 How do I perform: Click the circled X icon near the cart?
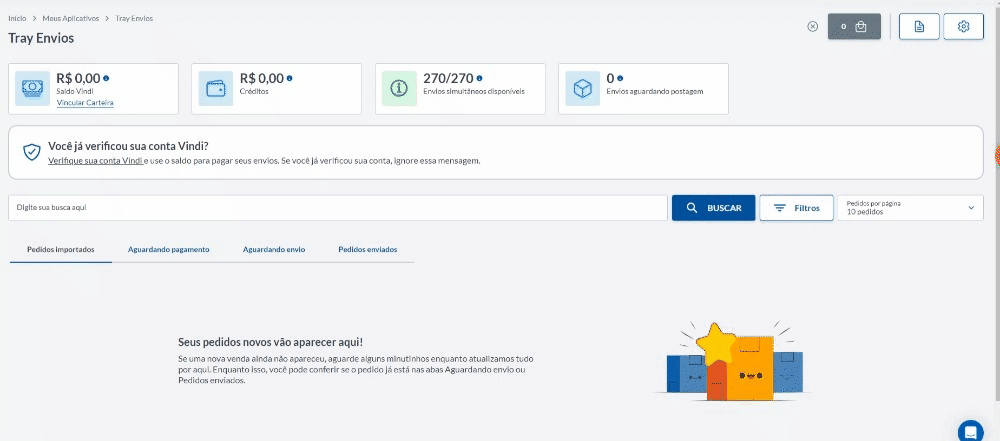(812, 27)
